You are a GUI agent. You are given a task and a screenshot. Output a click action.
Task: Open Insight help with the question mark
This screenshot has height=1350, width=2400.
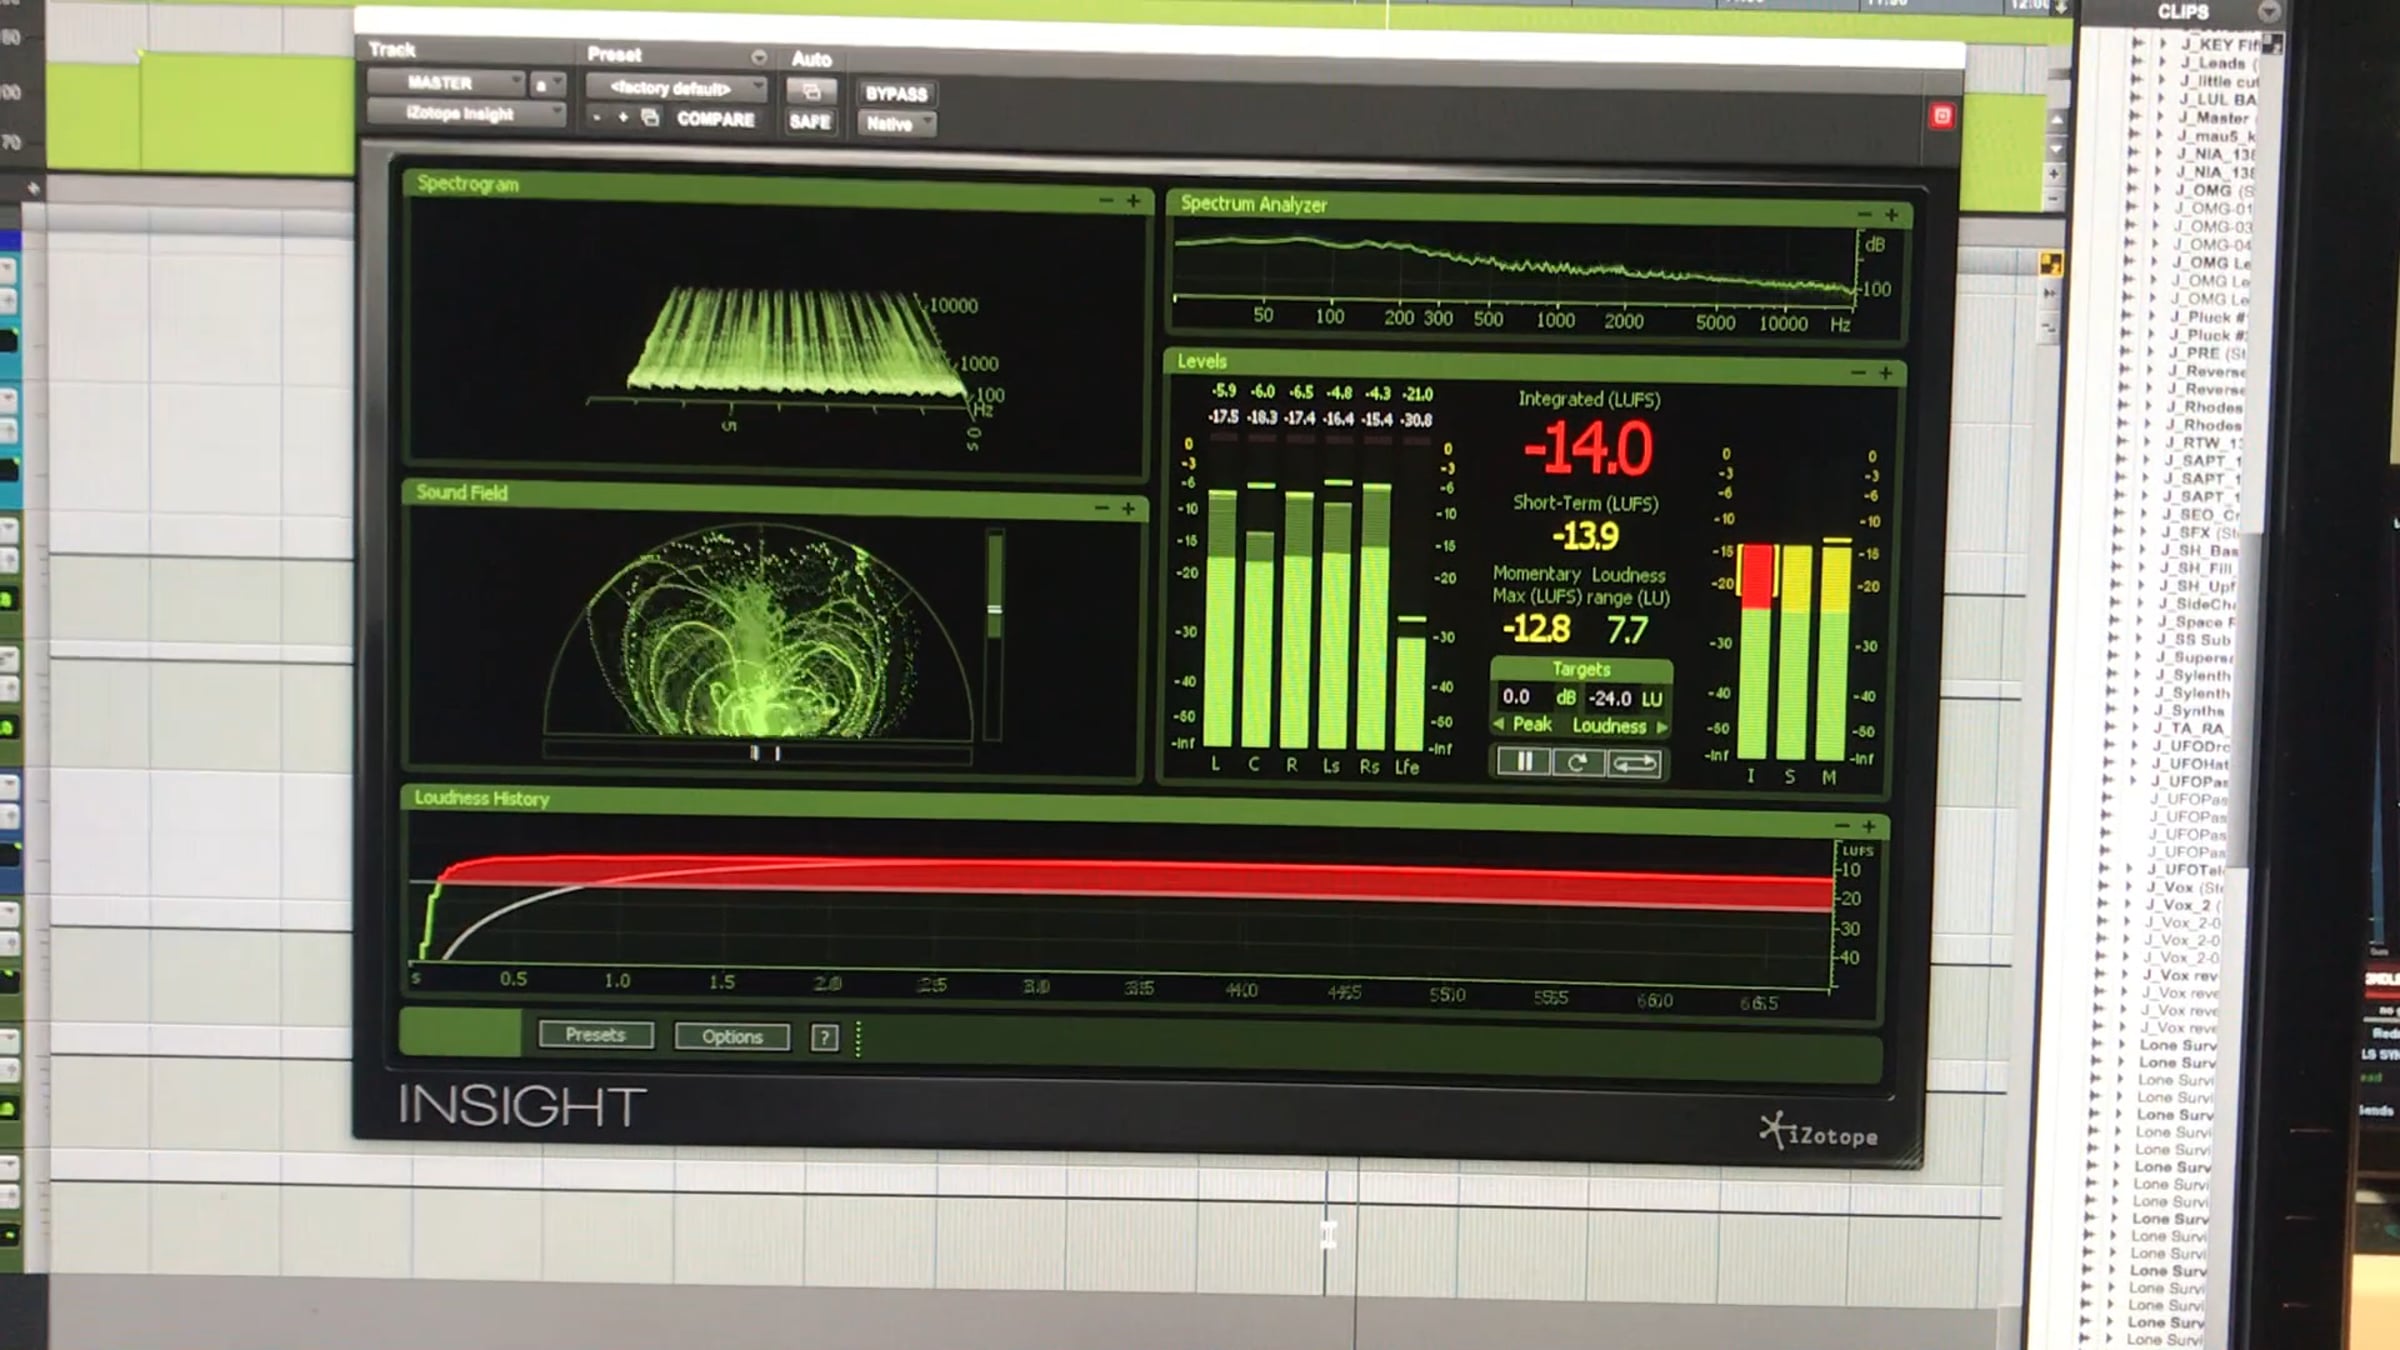824,1038
